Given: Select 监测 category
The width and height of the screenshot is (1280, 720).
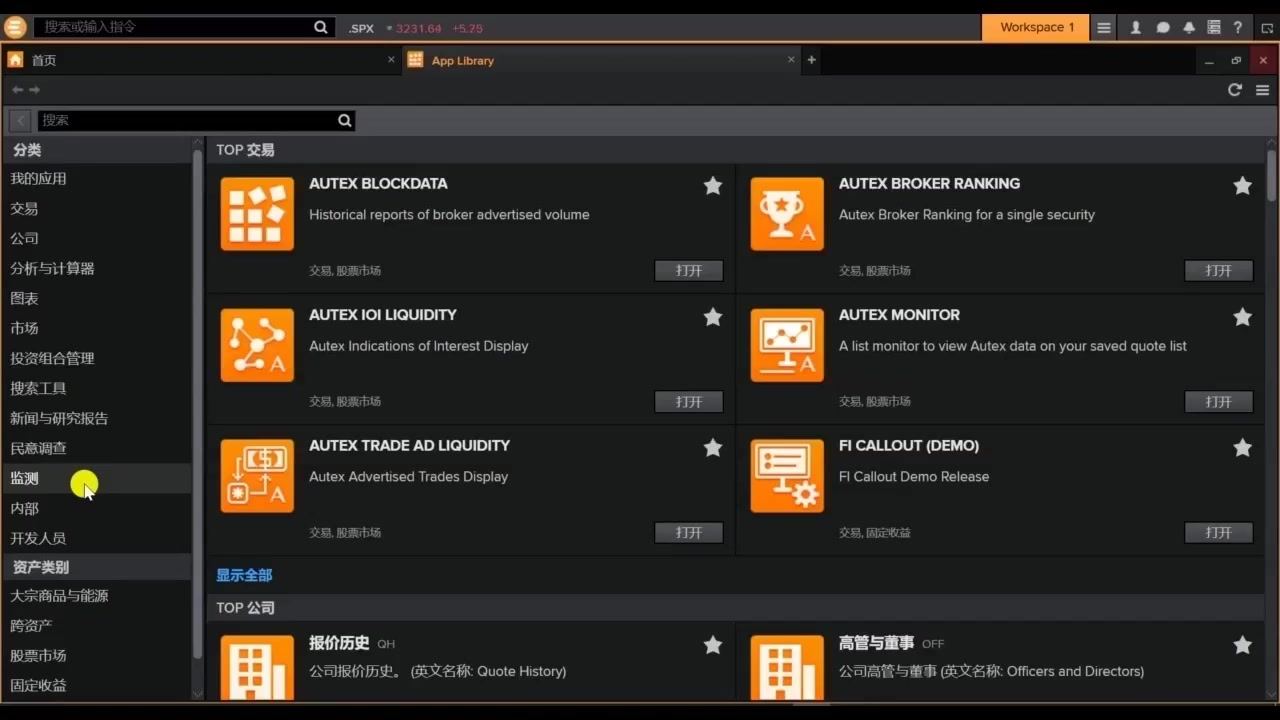Looking at the screenshot, I should coord(95,478).
